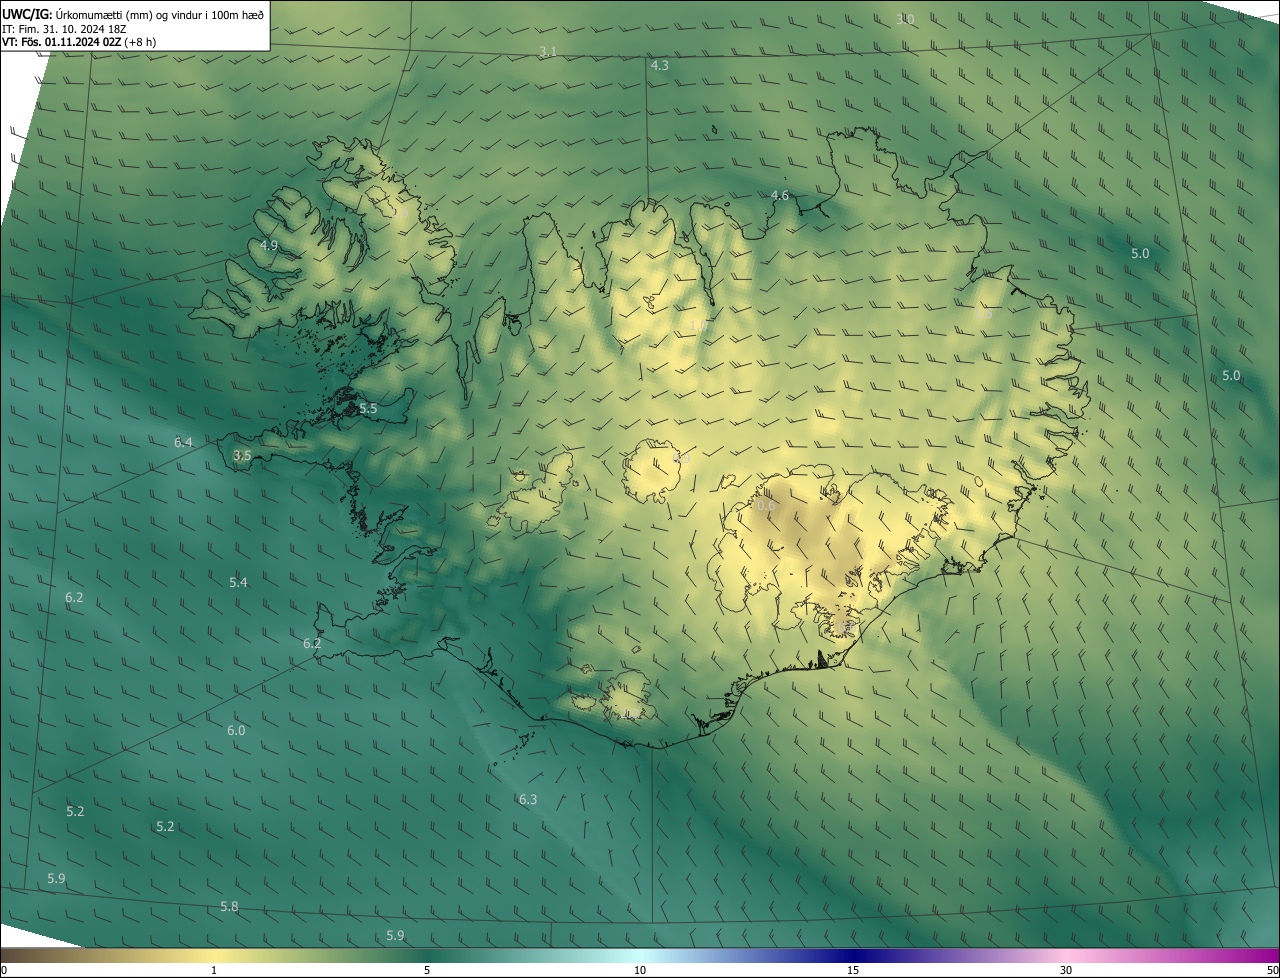The width and height of the screenshot is (1280, 978).
Task: Click the 'IT: Fim. 31. 10. 2024 18Z' line
Action: pyautogui.click(x=64, y=29)
